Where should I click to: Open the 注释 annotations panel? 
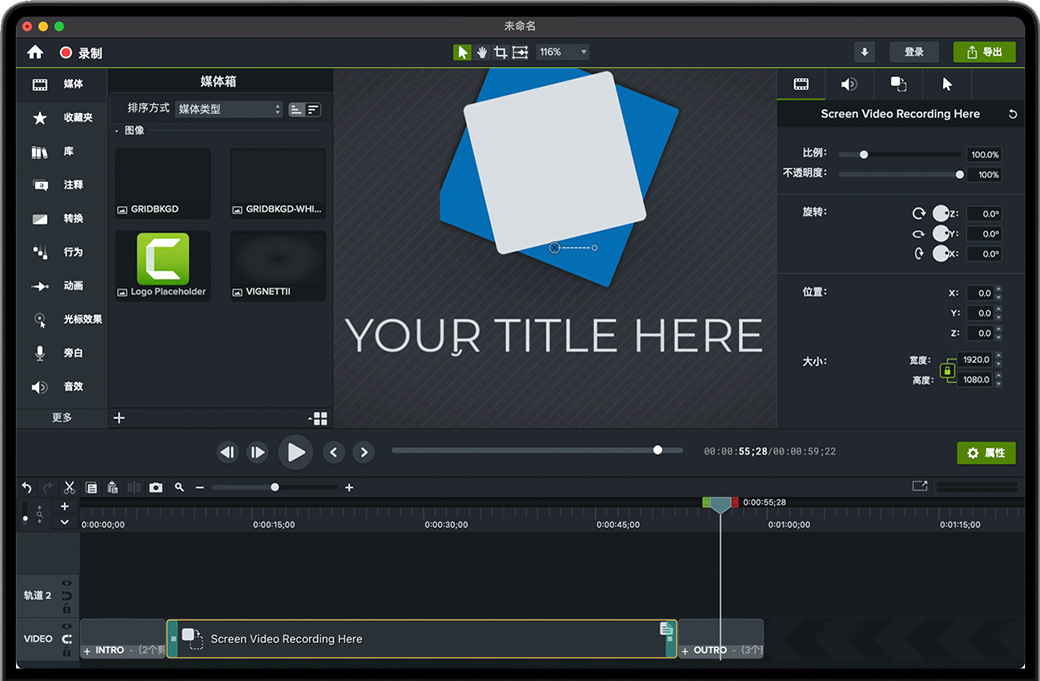(62, 185)
